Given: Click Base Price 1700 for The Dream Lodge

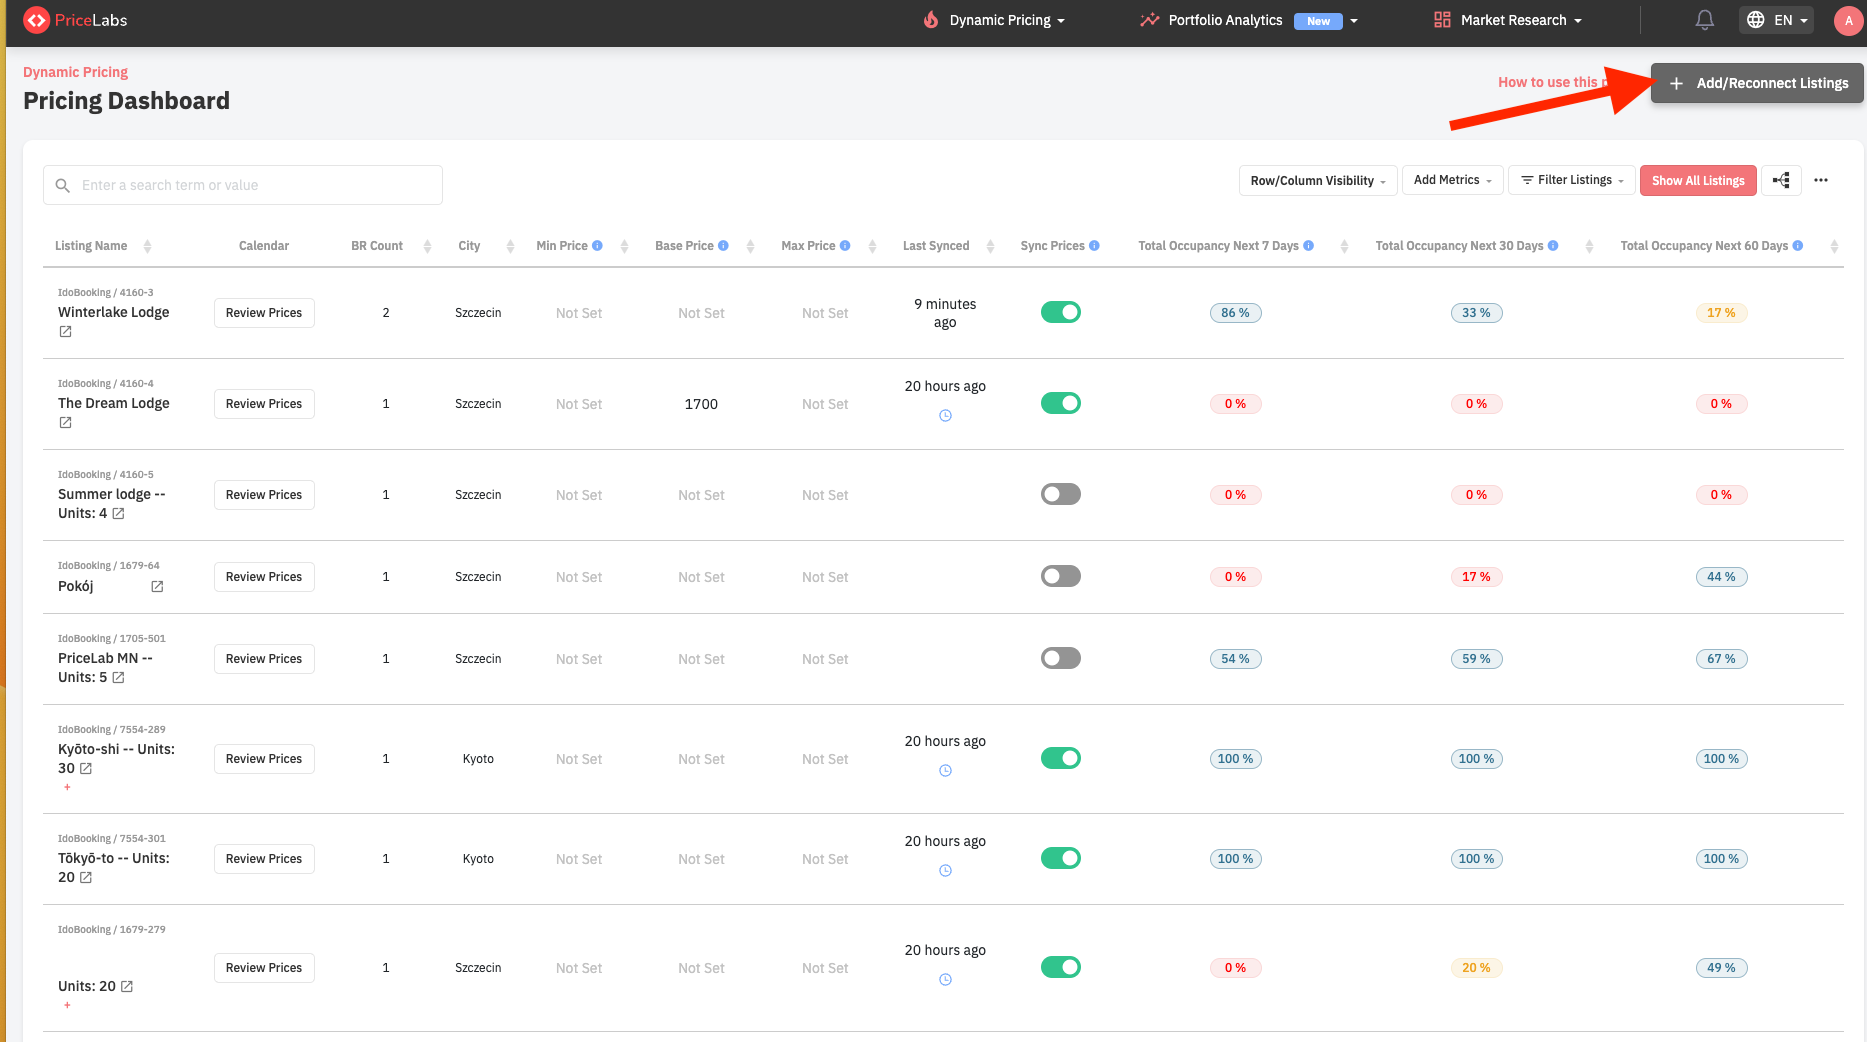Looking at the screenshot, I should click(701, 404).
